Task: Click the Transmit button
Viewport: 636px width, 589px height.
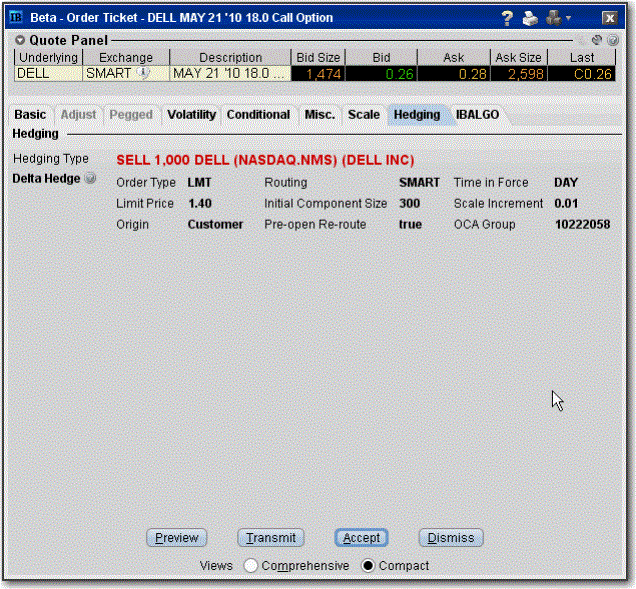Action: (x=271, y=538)
